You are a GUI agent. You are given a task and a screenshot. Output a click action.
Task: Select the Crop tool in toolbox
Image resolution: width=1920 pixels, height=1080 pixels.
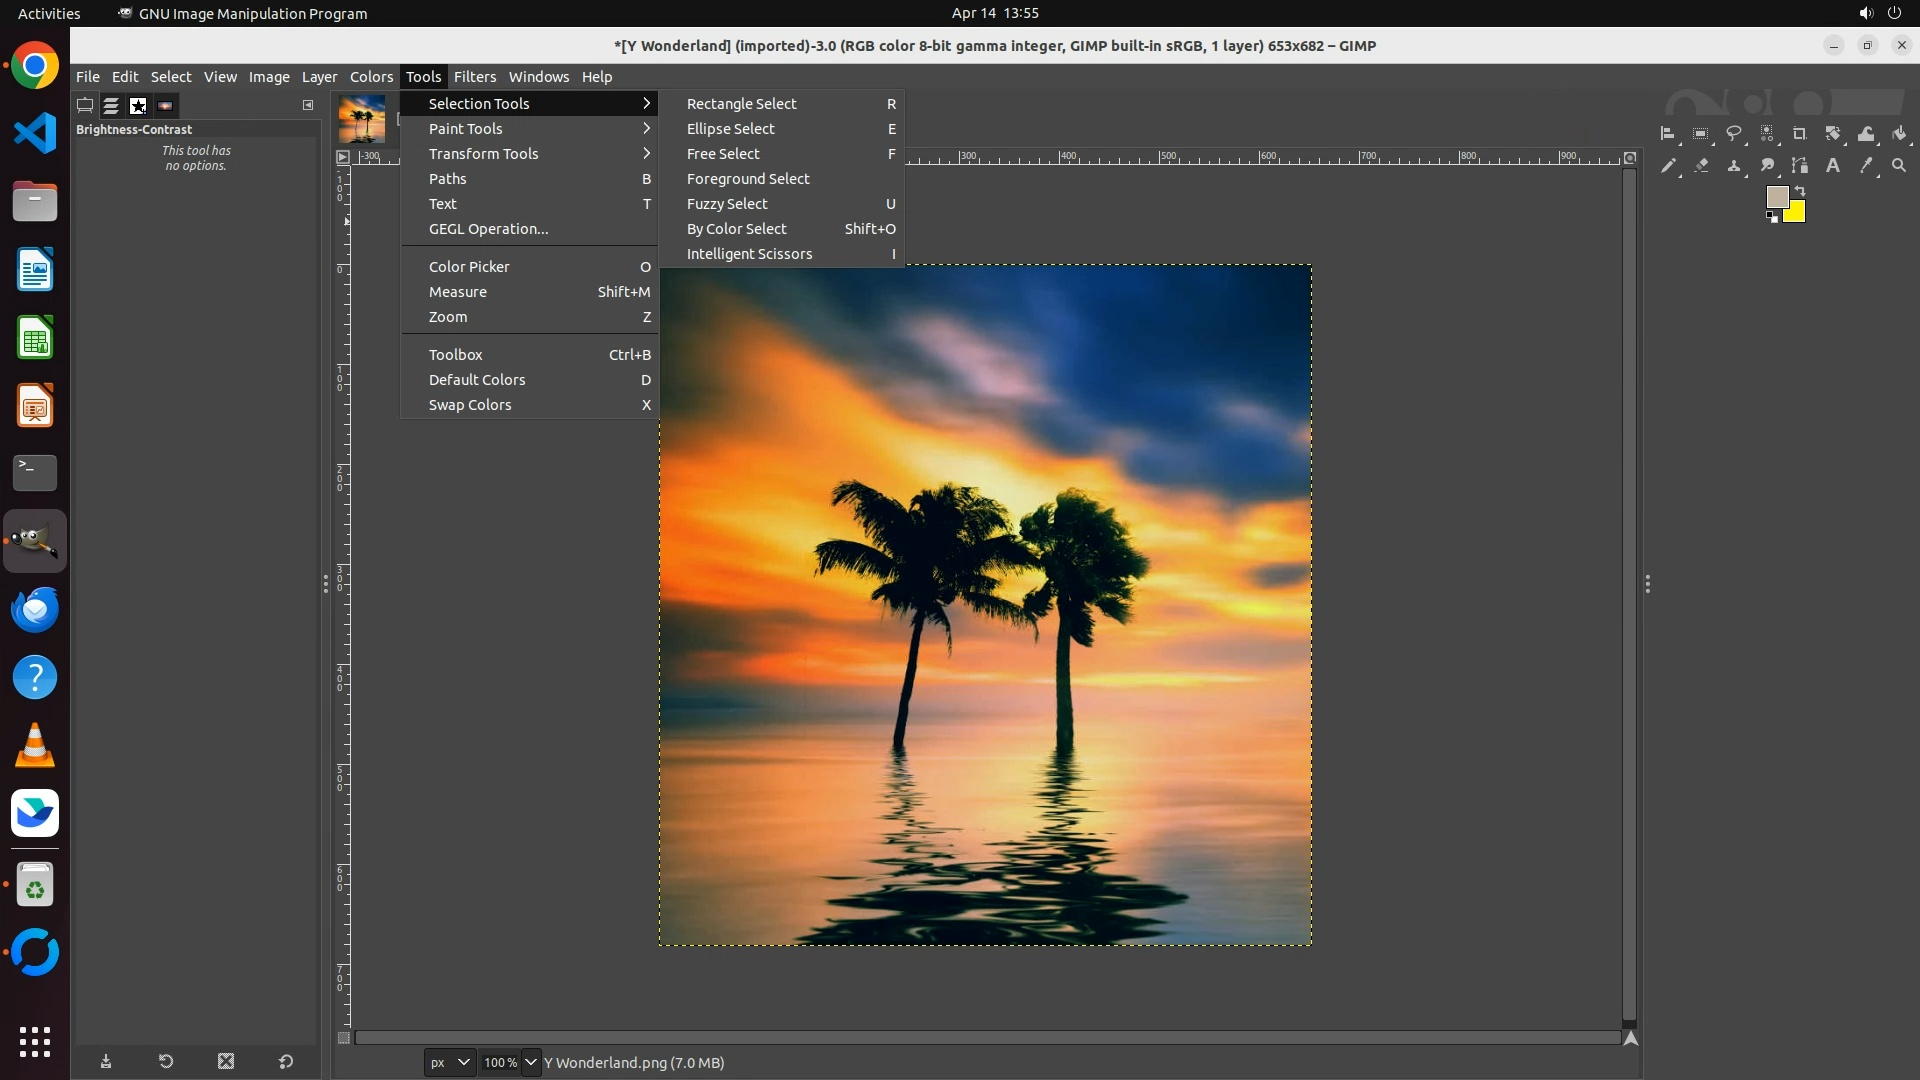pyautogui.click(x=1800, y=134)
